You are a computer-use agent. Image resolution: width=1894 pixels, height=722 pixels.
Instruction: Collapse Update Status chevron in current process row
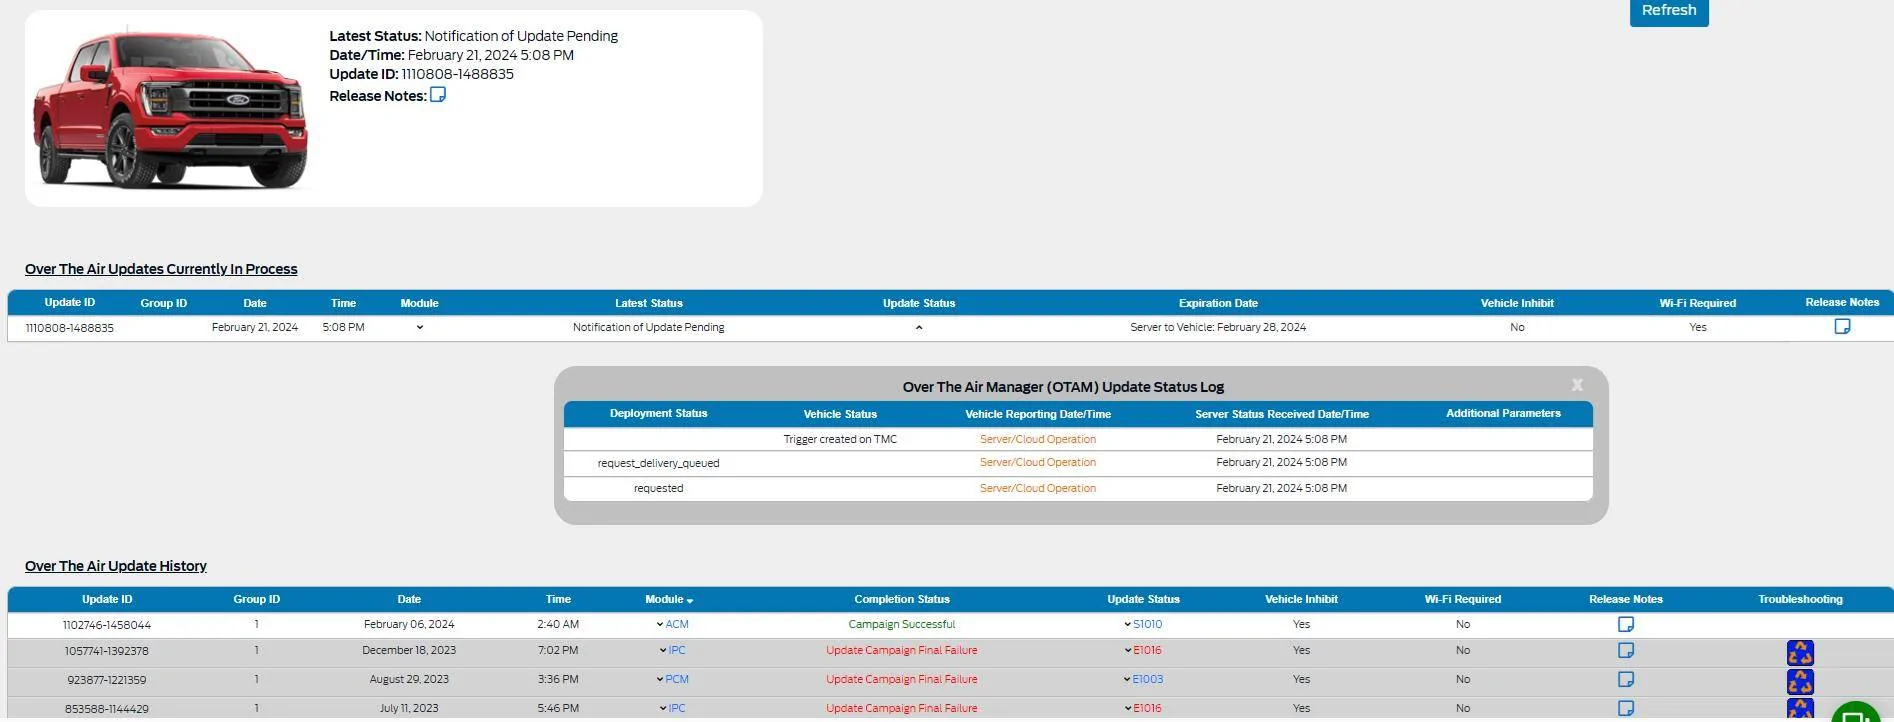coord(919,327)
